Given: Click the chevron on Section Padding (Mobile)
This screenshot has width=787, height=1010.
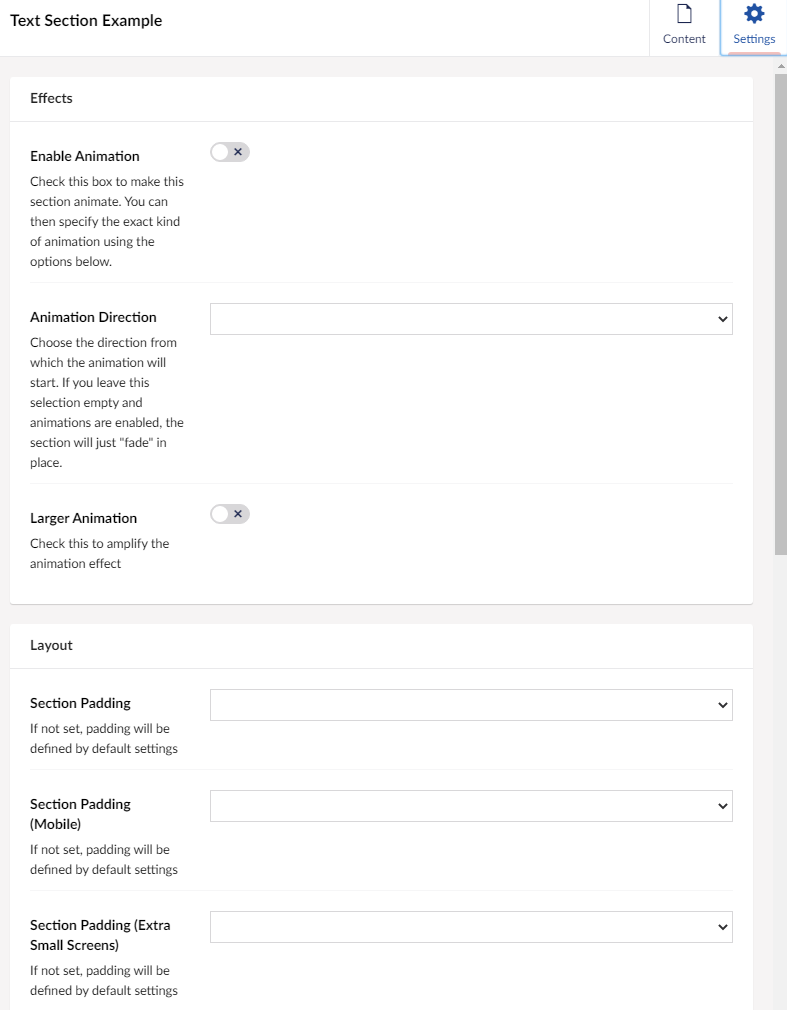Looking at the screenshot, I should click(x=723, y=806).
